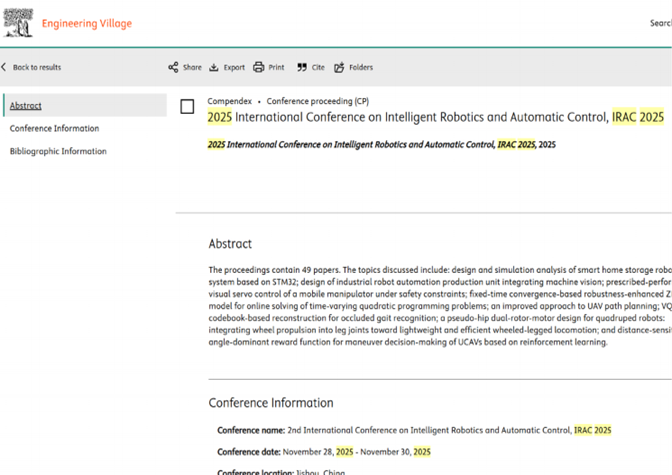672x475 pixels.
Task: Open the Search menu at top right
Action: (x=661, y=23)
